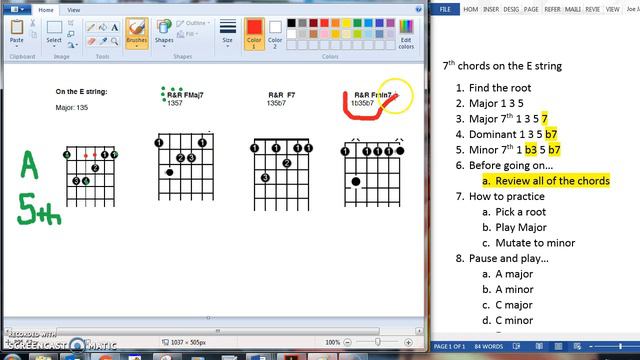
Task: Click the 'R&R F7' chord label on canvas
Action: tap(282, 95)
